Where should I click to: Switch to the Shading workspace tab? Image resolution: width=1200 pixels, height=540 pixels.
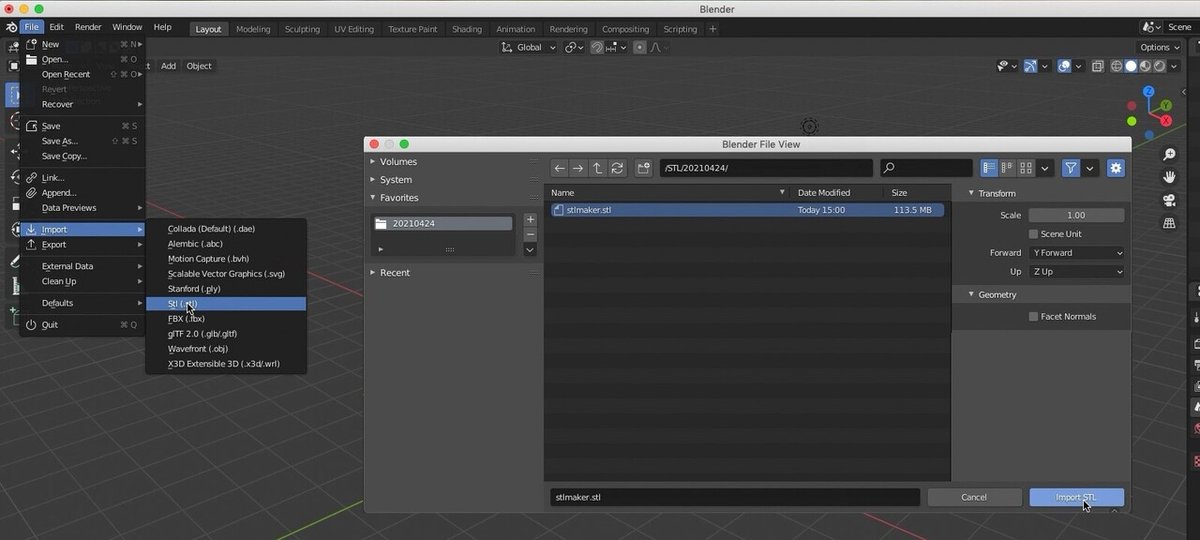(466, 29)
